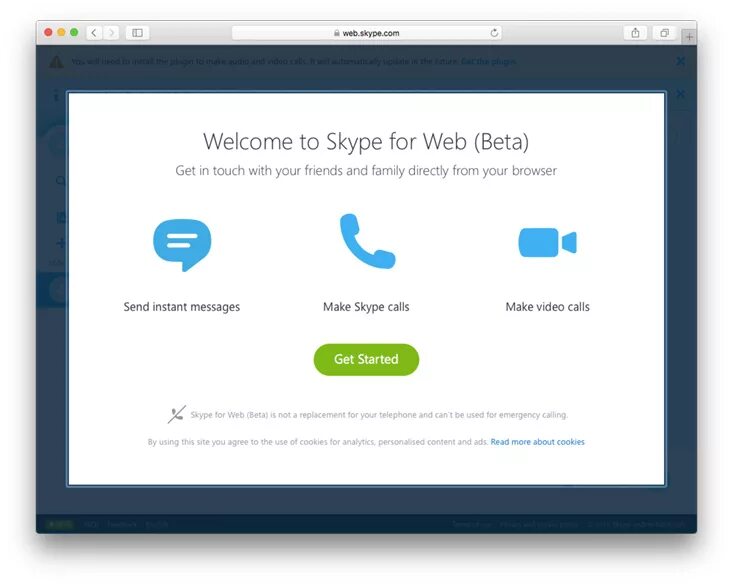
Task: Click the Send instant messages label
Action: pyautogui.click(x=182, y=307)
